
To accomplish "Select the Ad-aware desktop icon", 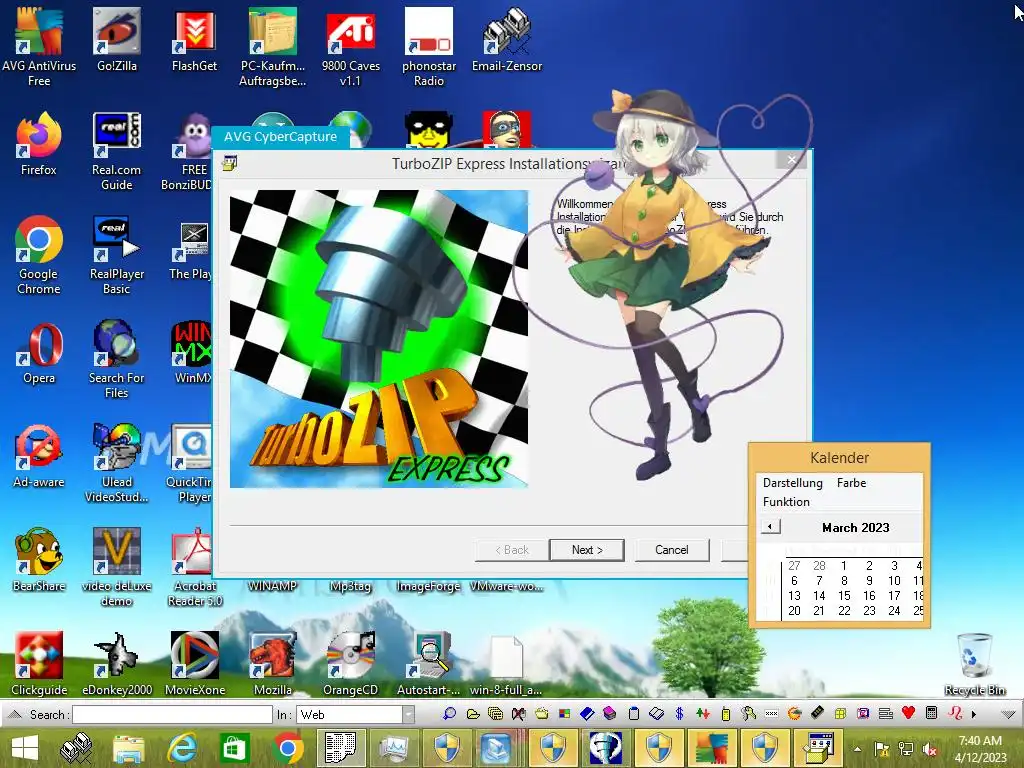I will (x=39, y=456).
